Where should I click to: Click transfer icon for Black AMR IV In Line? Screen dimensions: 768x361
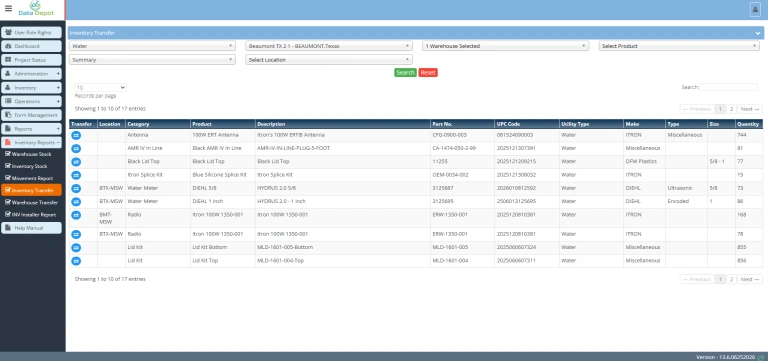(76, 148)
